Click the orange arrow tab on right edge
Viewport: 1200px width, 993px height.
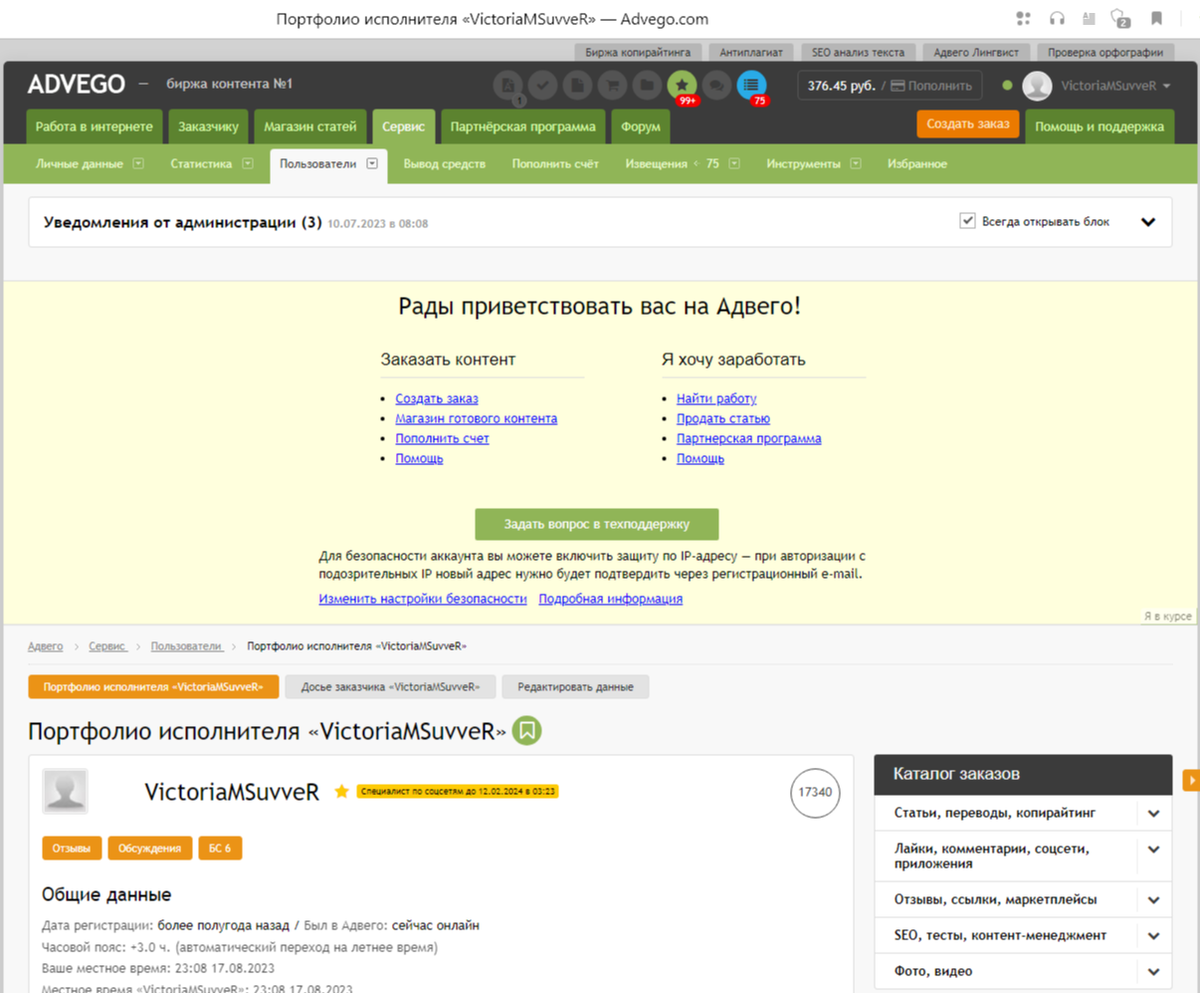point(1191,779)
